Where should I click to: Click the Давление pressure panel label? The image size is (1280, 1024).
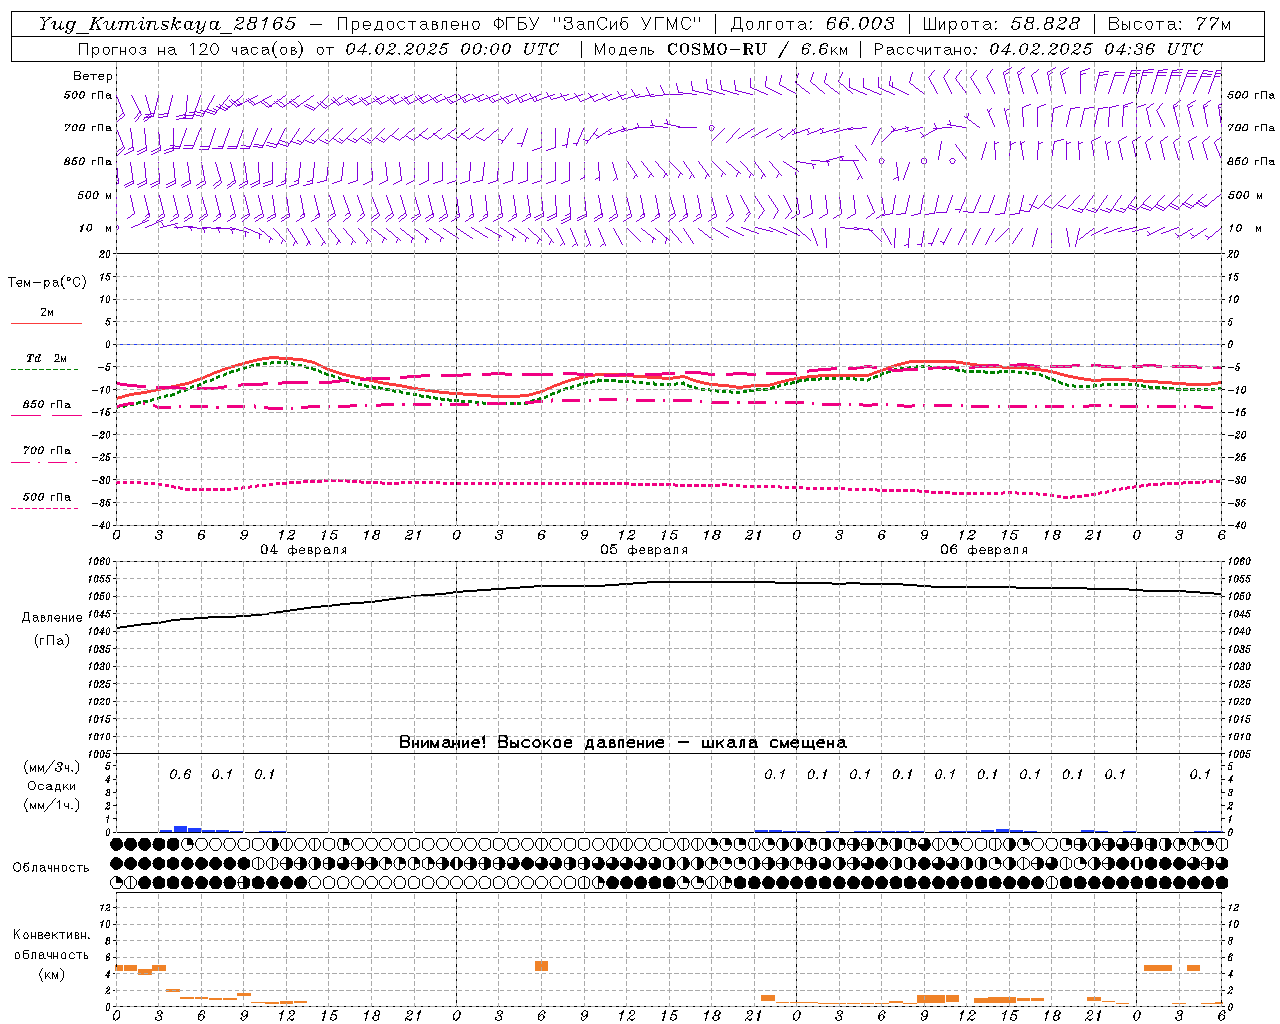[x=52, y=618]
